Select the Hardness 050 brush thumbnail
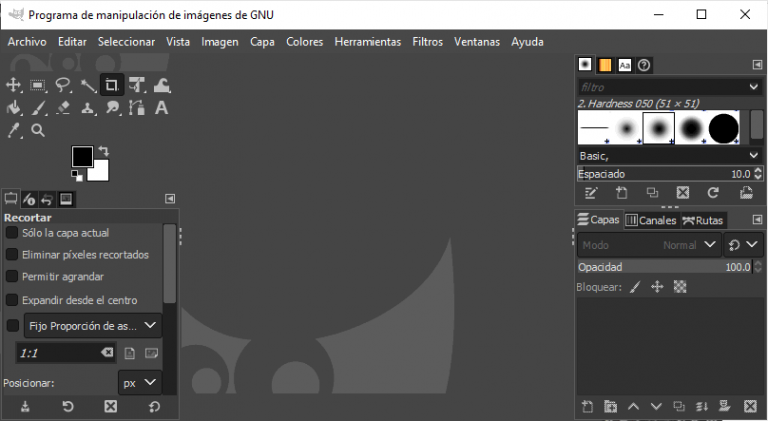Screen dimensions: 768x421 pos(659,128)
